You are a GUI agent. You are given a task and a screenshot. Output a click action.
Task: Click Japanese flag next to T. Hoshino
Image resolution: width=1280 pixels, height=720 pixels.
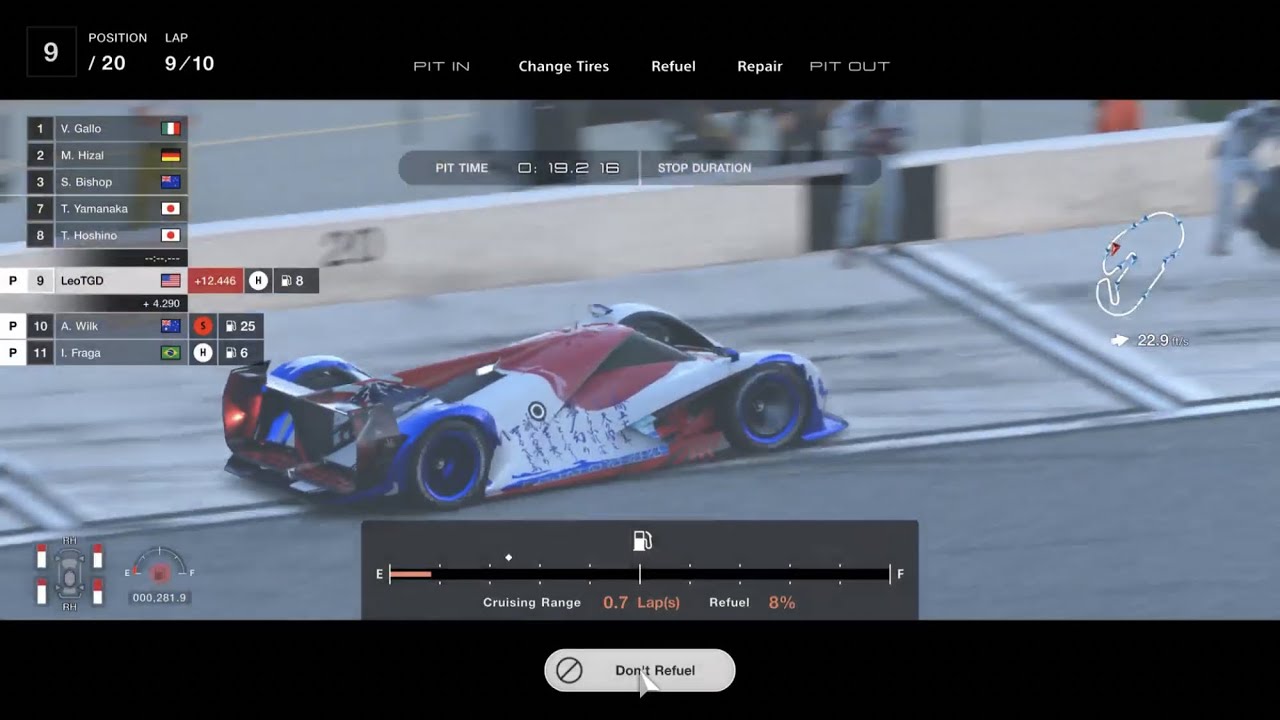click(x=171, y=236)
